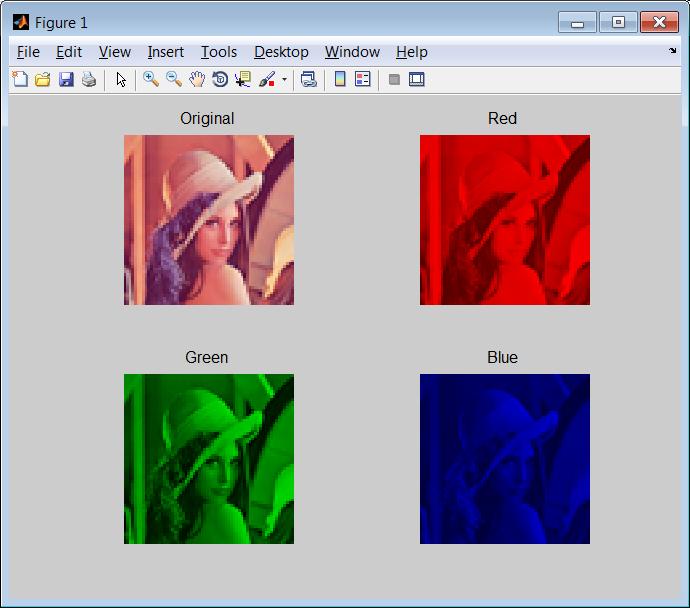Activate the Zoom In magnifier tool
690x608 pixels.
(151, 80)
